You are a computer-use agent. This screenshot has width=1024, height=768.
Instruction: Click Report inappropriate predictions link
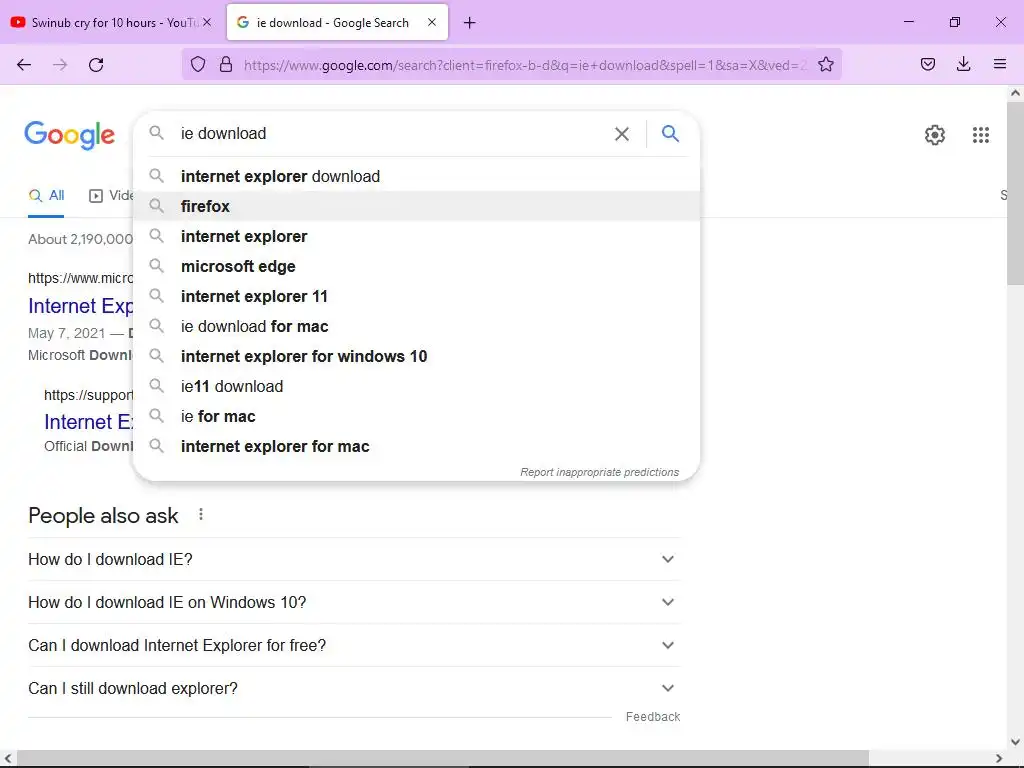click(x=599, y=472)
